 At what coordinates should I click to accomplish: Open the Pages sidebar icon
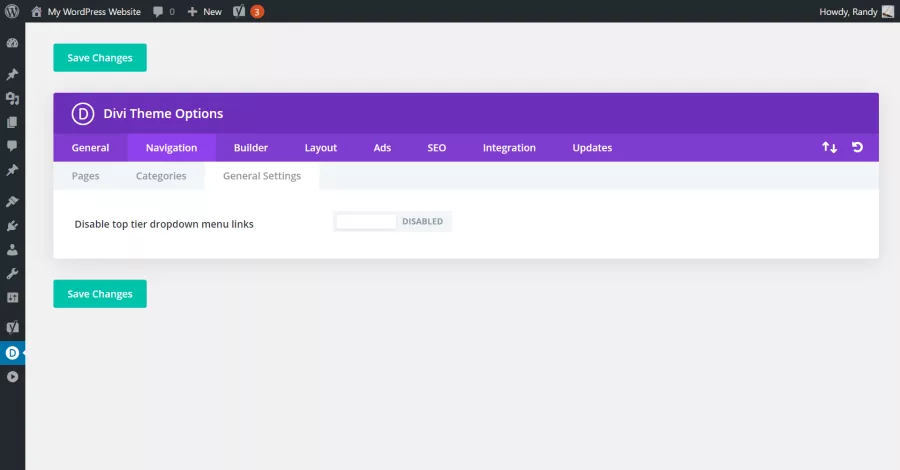click(x=12, y=122)
